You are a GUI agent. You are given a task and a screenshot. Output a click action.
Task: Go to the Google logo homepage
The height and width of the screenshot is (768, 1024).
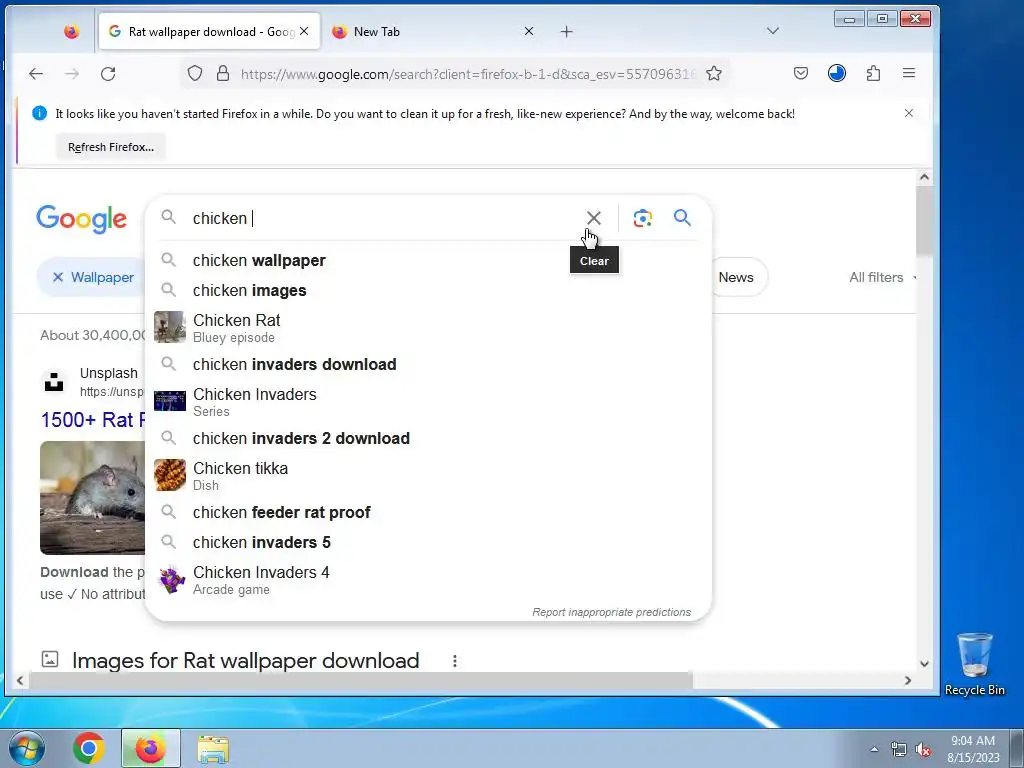coord(81,219)
